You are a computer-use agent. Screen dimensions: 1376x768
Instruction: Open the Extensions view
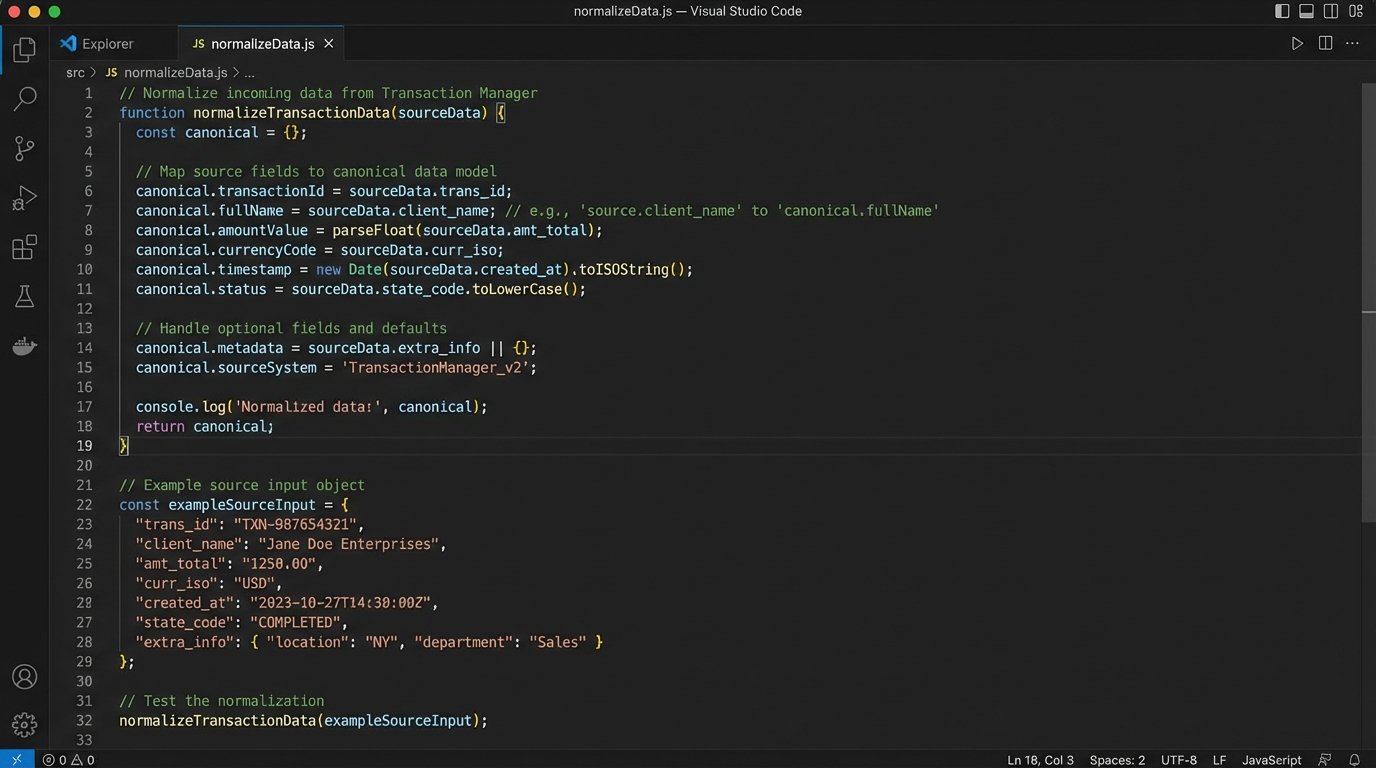click(24, 247)
